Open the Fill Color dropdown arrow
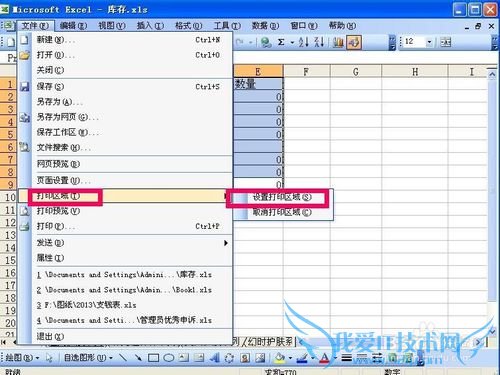 pos(290,358)
